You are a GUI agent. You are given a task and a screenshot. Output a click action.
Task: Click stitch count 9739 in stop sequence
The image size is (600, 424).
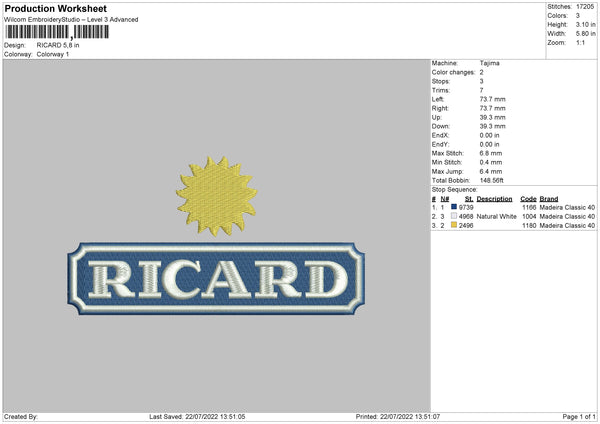point(466,207)
